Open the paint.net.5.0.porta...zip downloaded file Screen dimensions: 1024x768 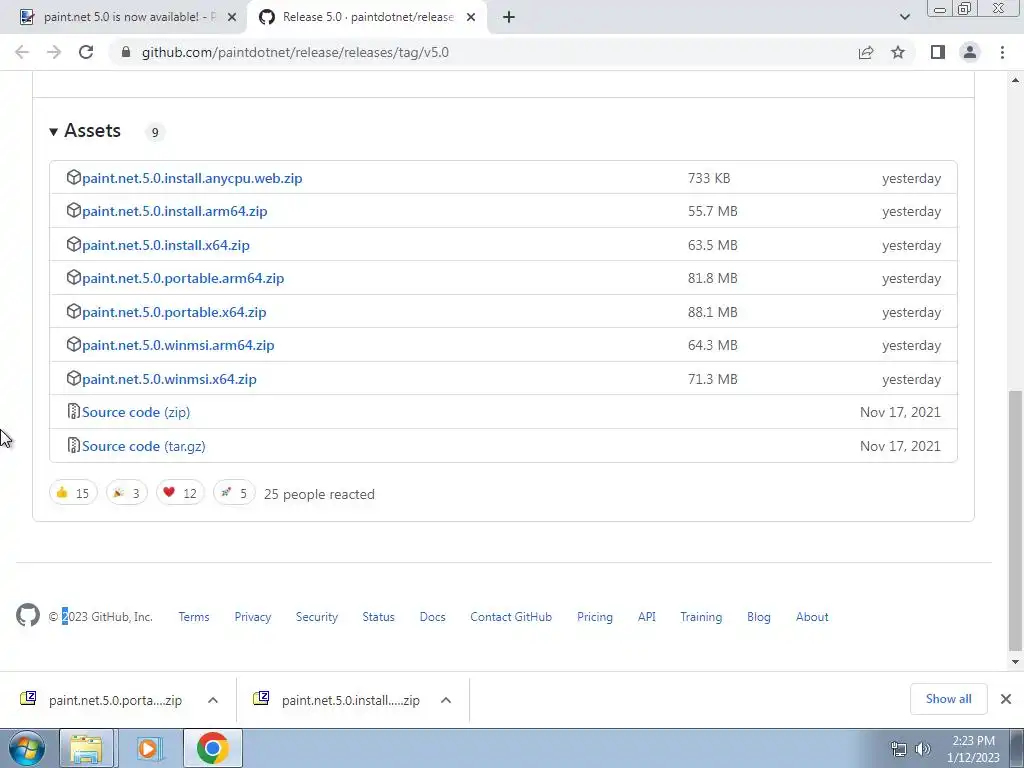[x=101, y=700]
